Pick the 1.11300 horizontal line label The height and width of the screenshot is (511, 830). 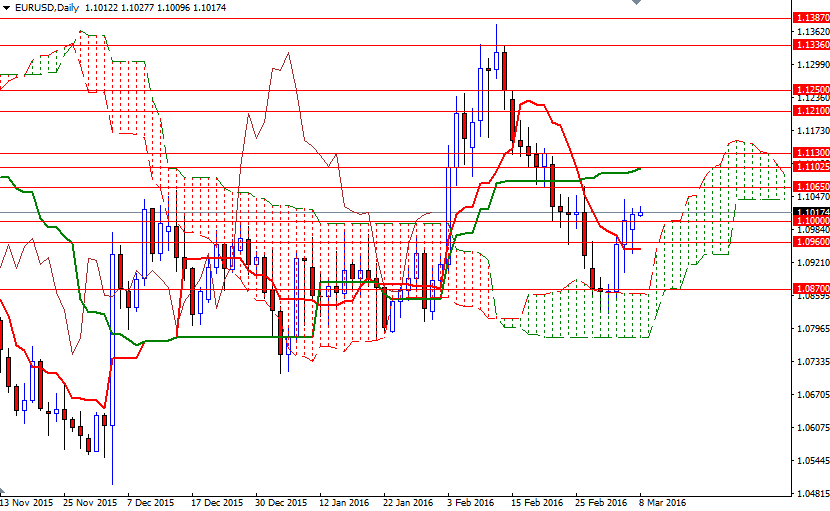click(809, 153)
